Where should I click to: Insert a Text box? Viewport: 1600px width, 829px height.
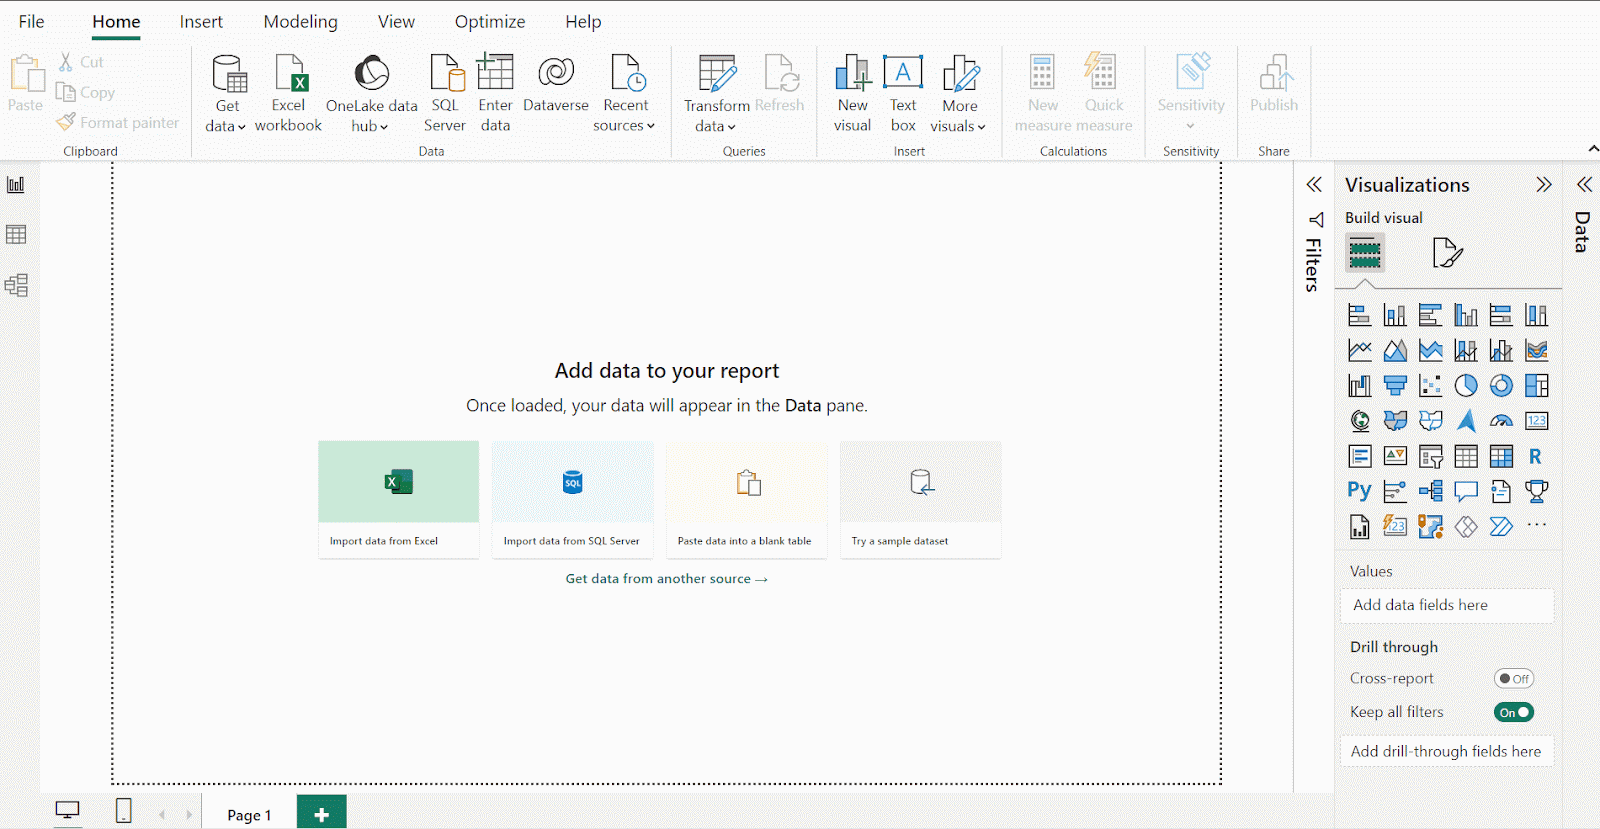tap(903, 93)
